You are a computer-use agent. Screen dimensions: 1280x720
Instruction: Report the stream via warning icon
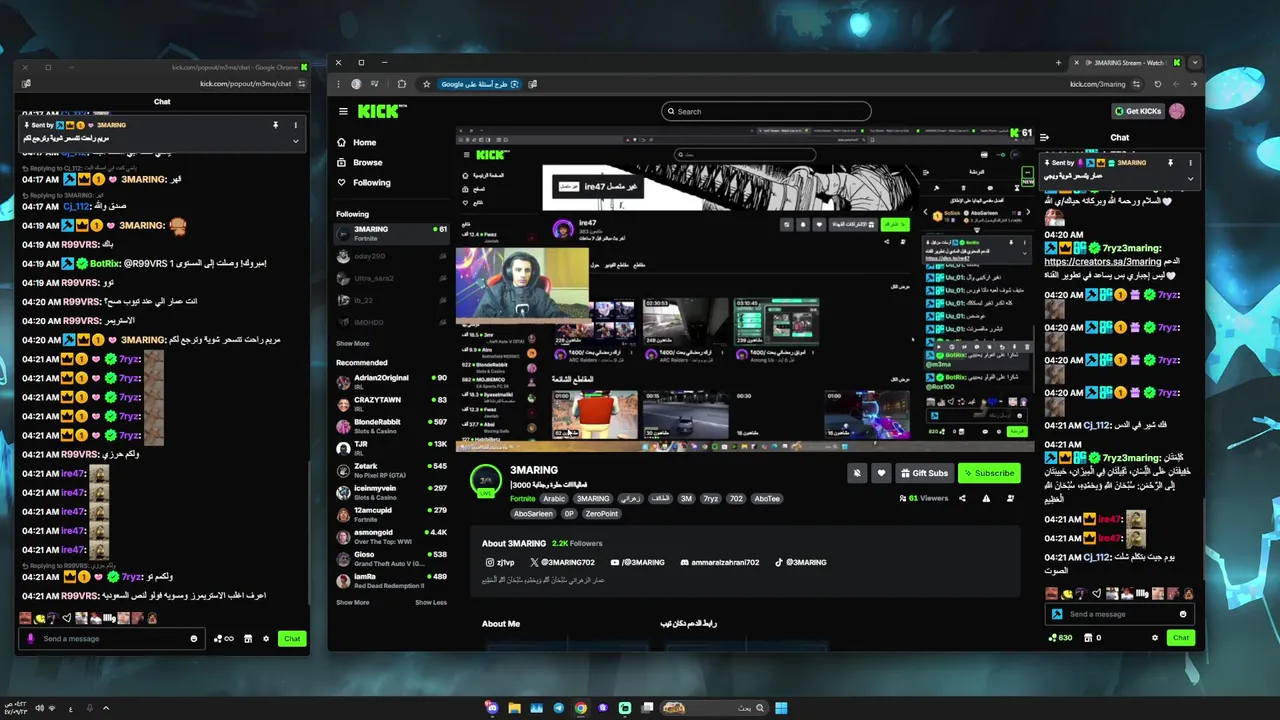[x=986, y=498]
